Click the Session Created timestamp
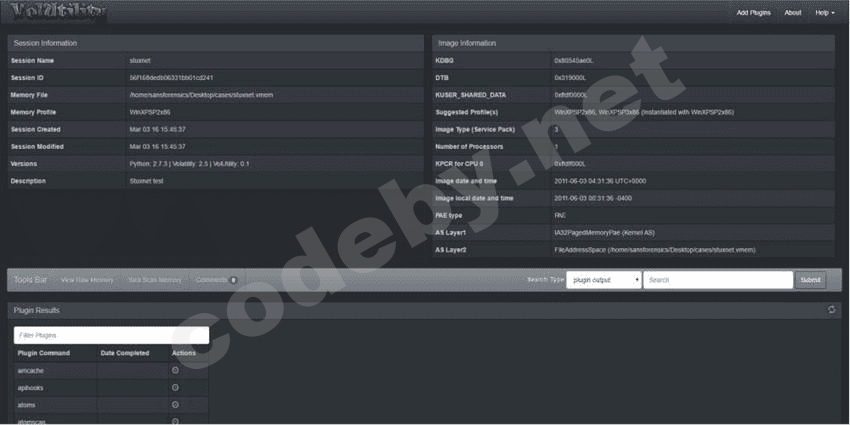850x425 pixels. tap(157, 130)
